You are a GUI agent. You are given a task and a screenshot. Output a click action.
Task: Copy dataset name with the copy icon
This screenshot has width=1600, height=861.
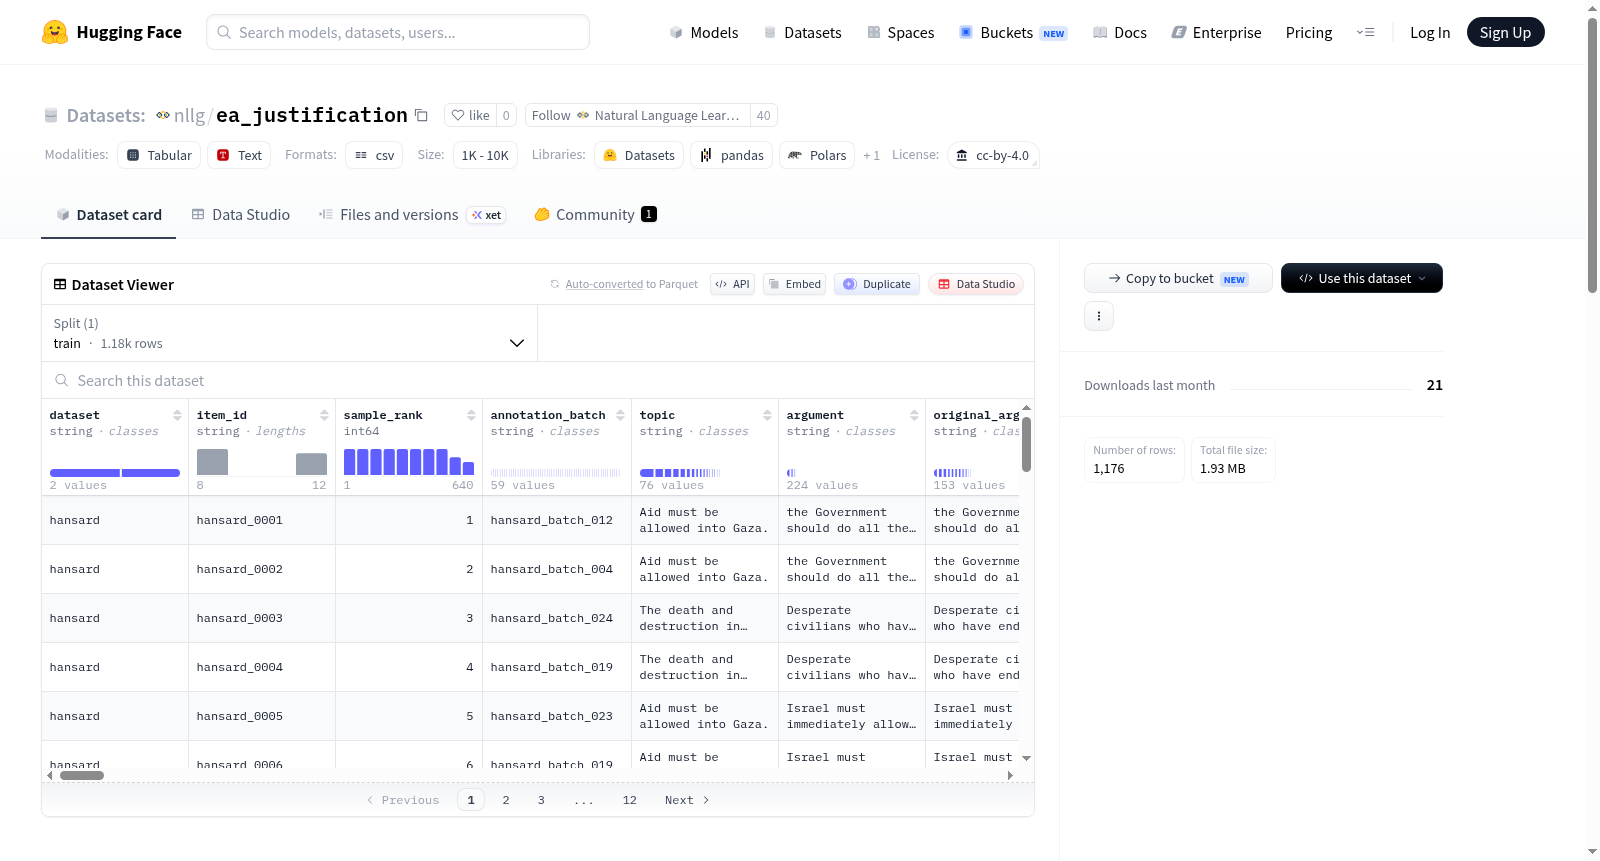pos(422,115)
